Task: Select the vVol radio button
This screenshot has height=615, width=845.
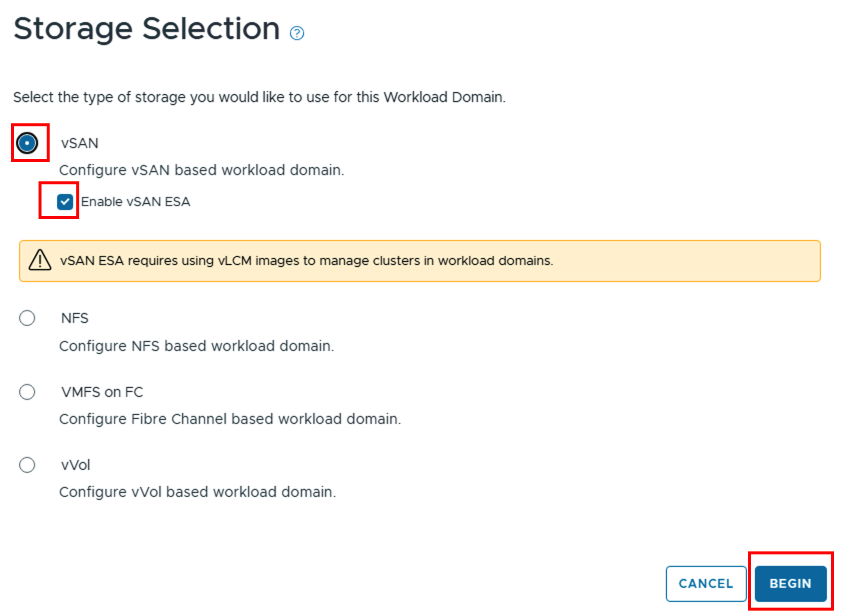Action: (x=27, y=465)
